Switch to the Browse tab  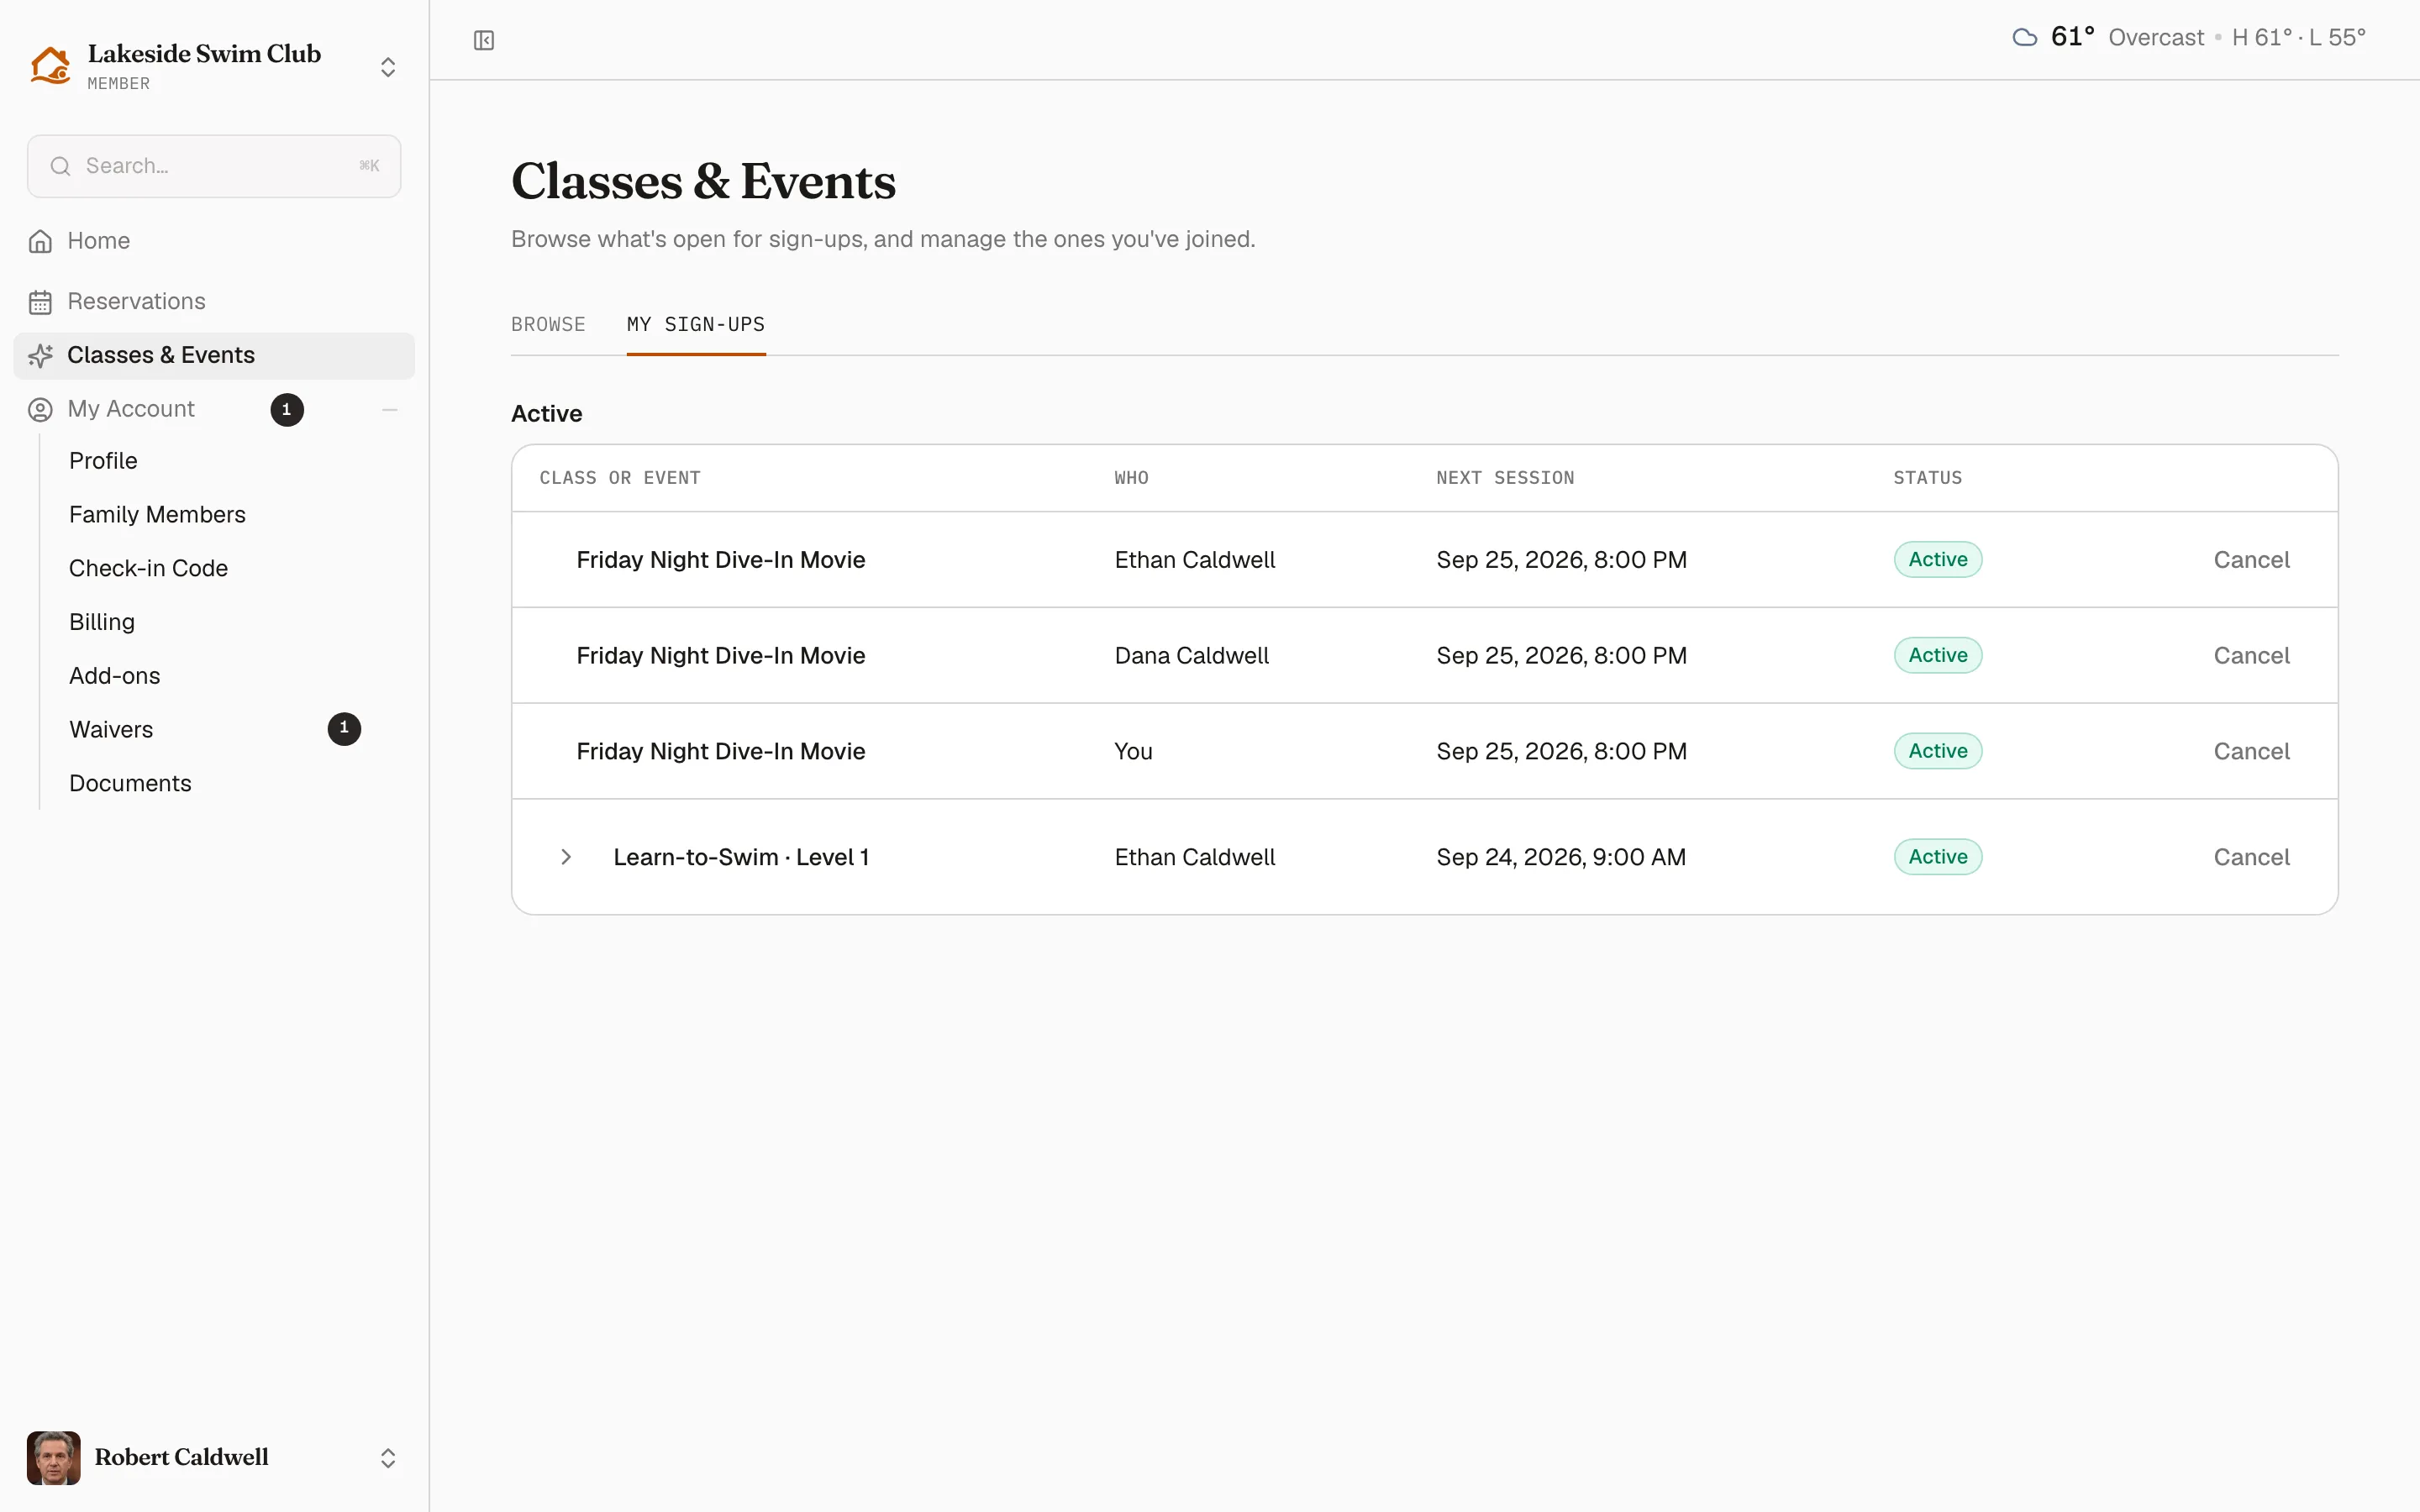tap(548, 325)
